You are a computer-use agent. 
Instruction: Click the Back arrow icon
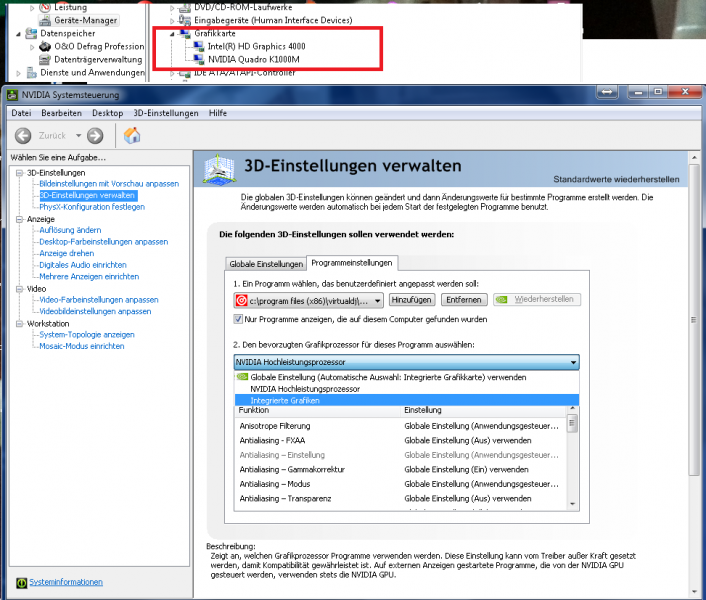[x=23, y=135]
